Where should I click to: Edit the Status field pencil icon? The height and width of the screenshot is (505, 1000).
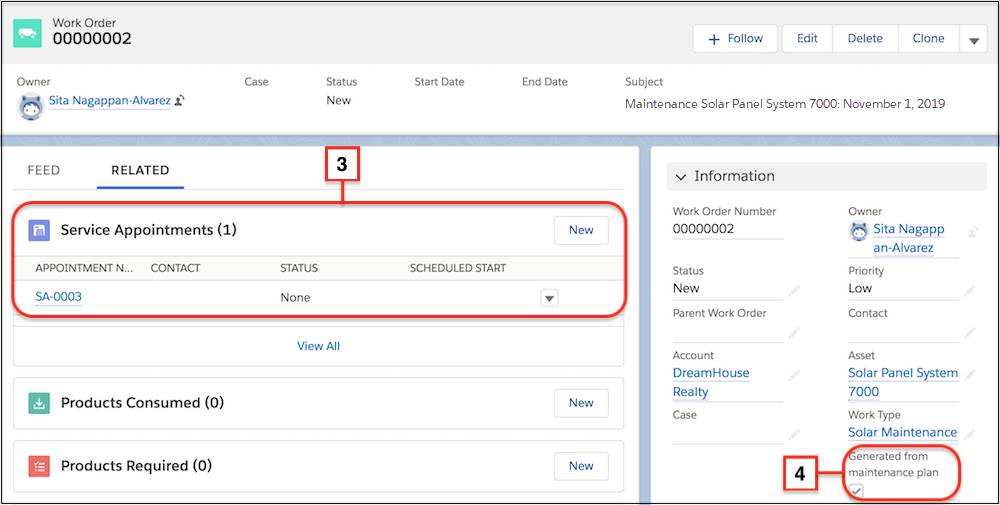(794, 291)
